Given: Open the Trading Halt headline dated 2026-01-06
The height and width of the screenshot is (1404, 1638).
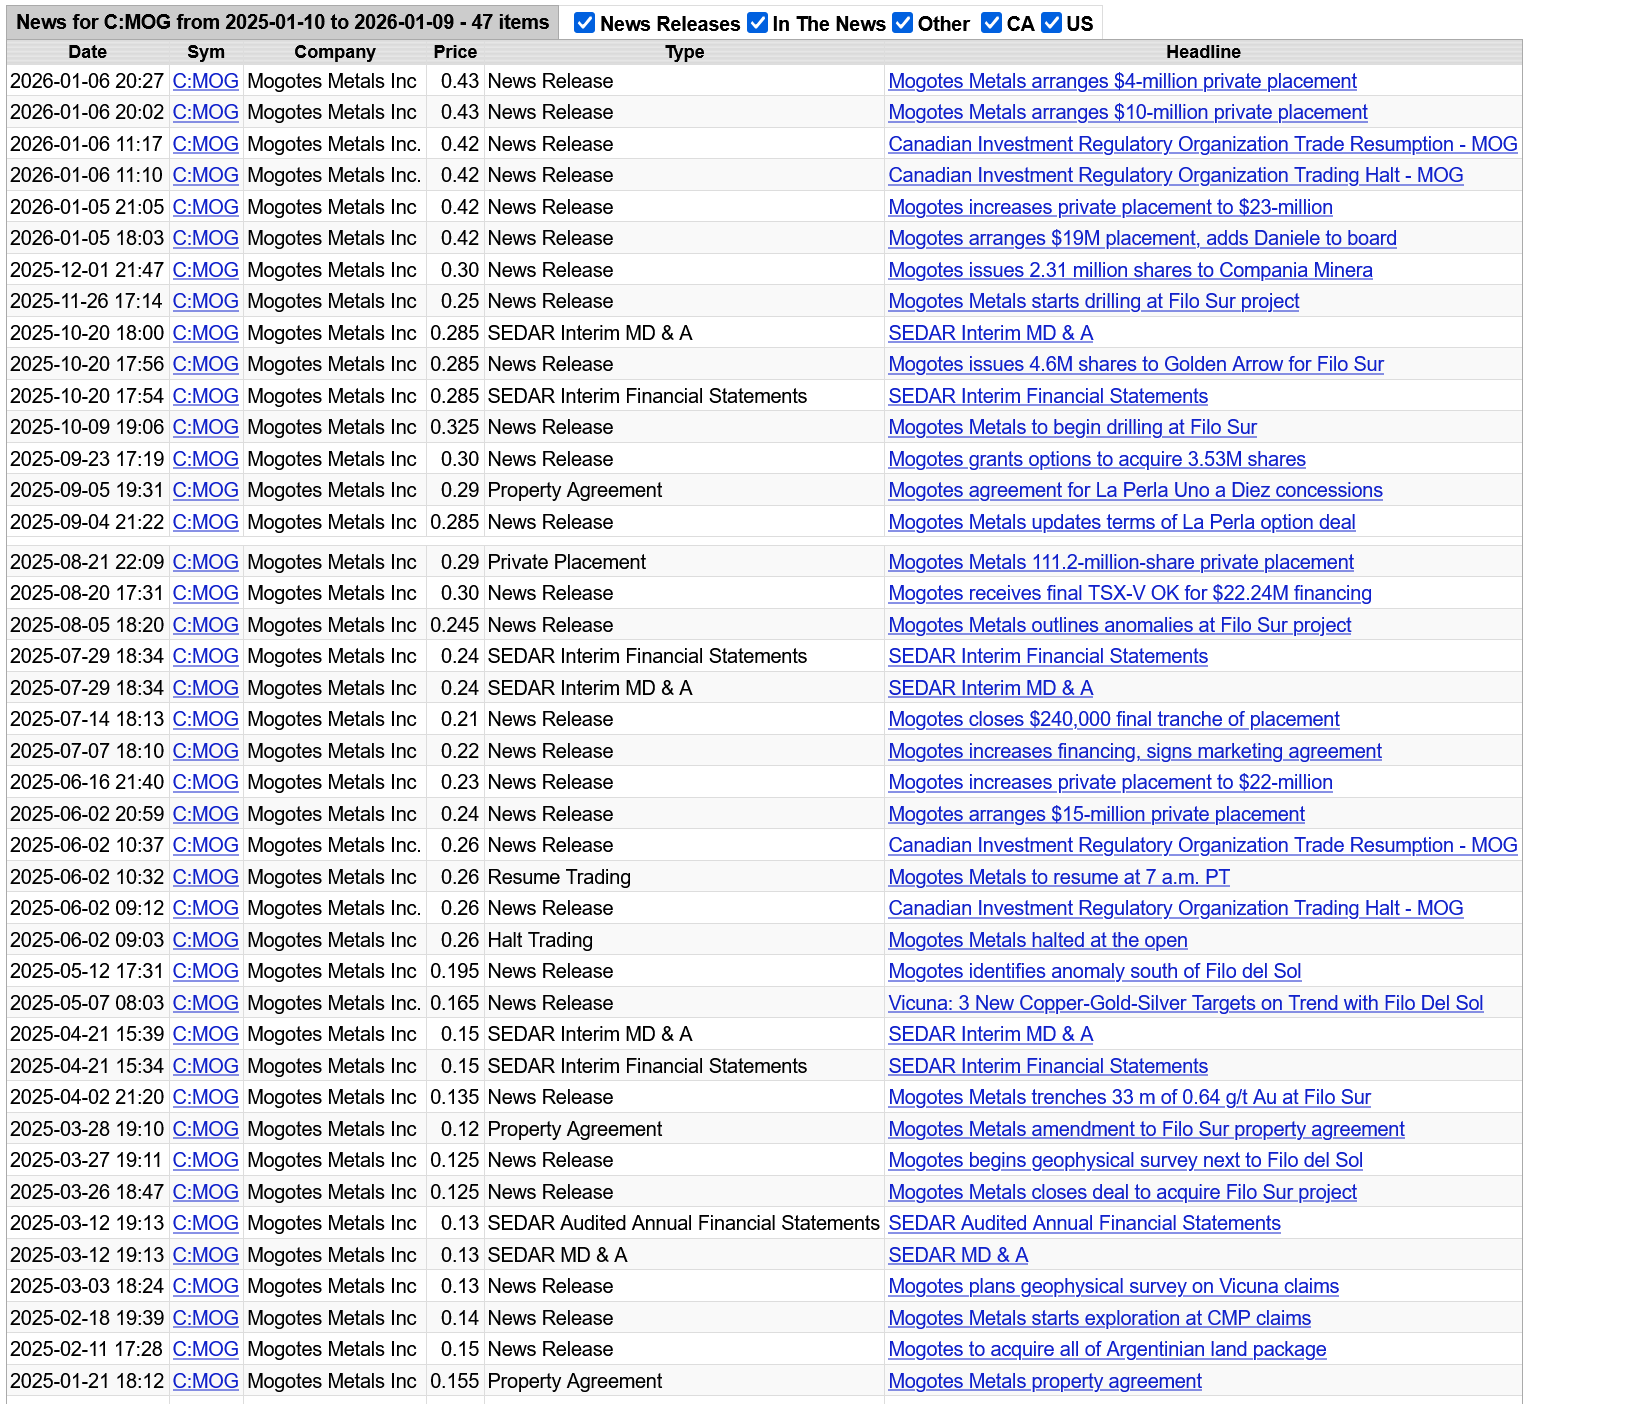Looking at the screenshot, I should [x=1176, y=175].
